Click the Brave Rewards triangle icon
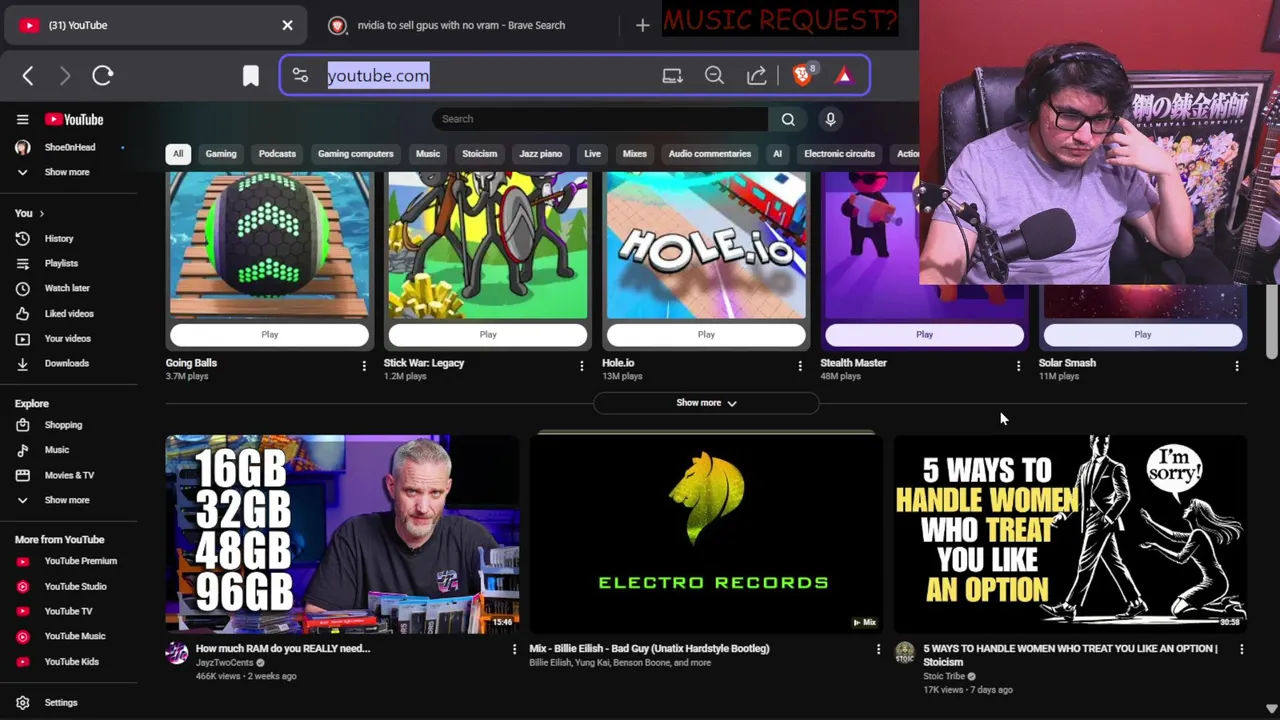This screenshot has height=720, width=1280. click(x=844, y=75)
